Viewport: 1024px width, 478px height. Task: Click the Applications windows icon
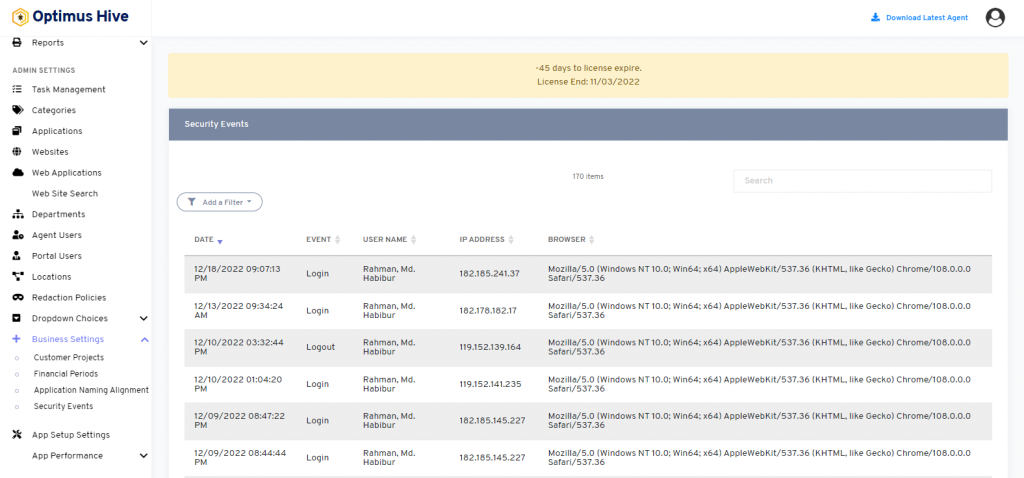coord(18,131)
